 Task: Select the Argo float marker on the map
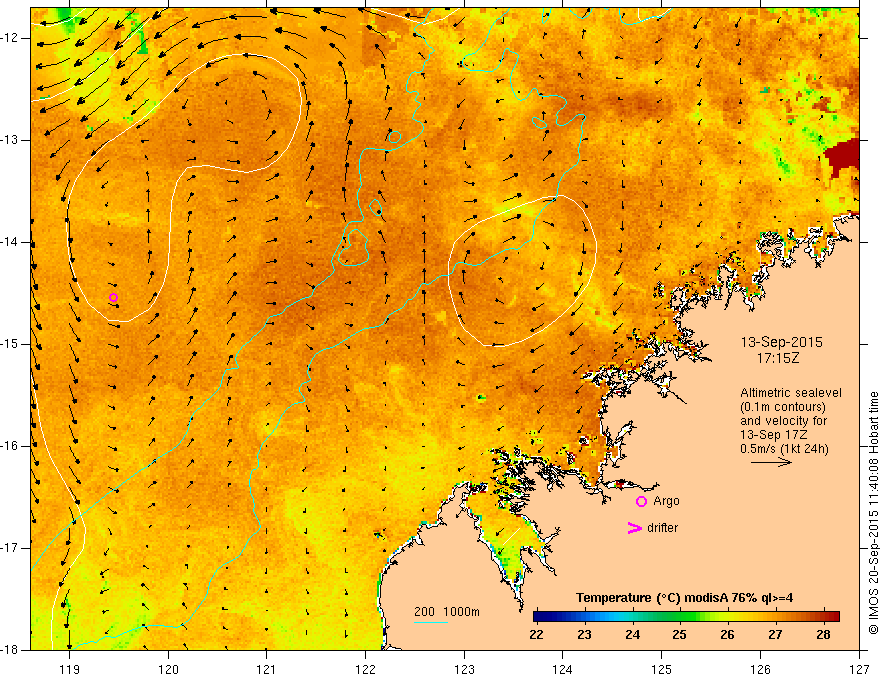coord(113,297)
